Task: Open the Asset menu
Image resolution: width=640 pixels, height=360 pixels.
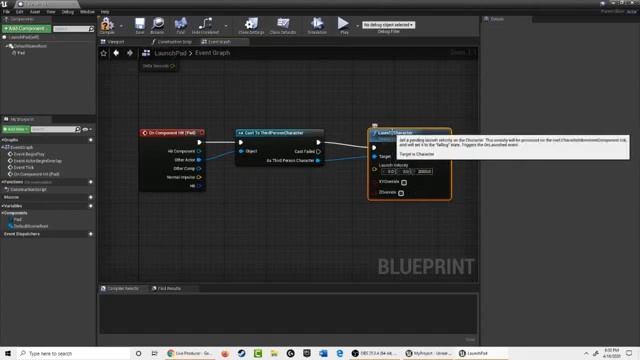Action: [x=35, y=12]
